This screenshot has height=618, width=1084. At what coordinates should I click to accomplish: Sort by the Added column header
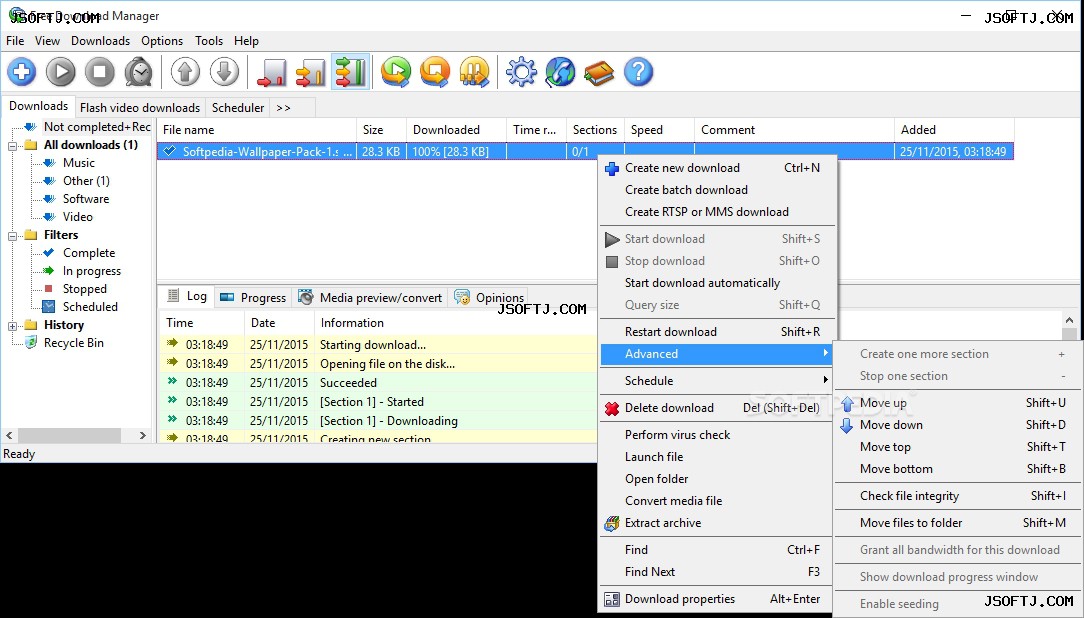[x=954, y=130]
